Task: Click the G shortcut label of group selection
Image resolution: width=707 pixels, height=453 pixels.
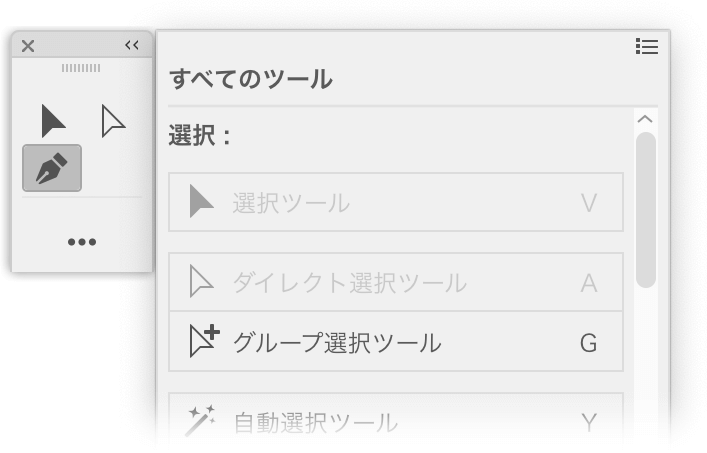Action: pos(588,343)
